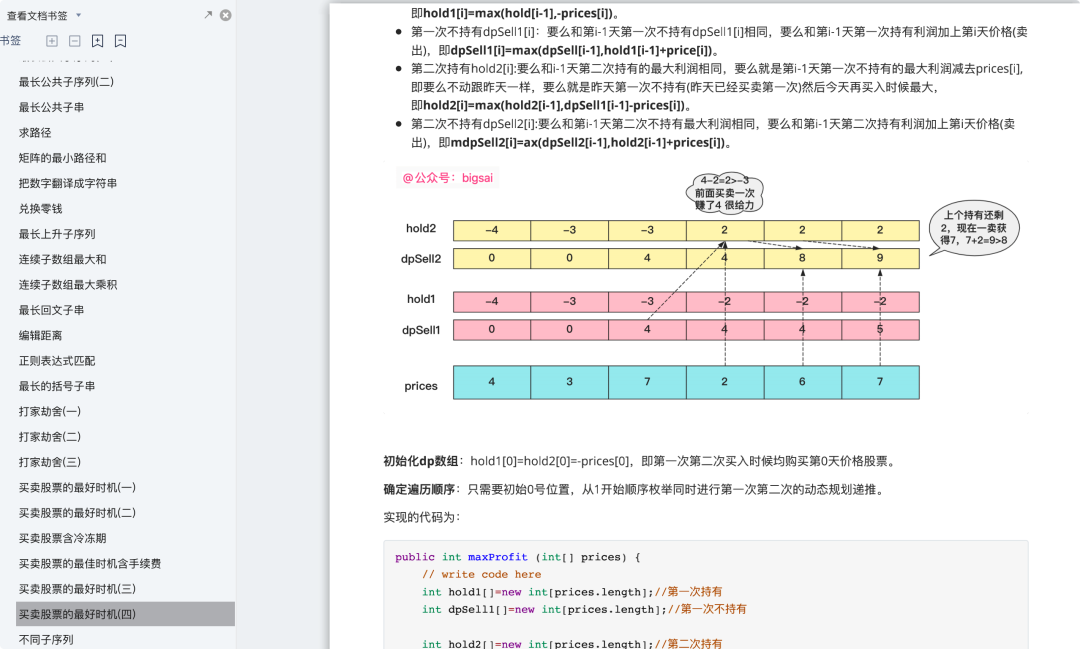Screen dimensions: 1080x649
Task: Go to bookmark 求路径
Action: [35, 133]
